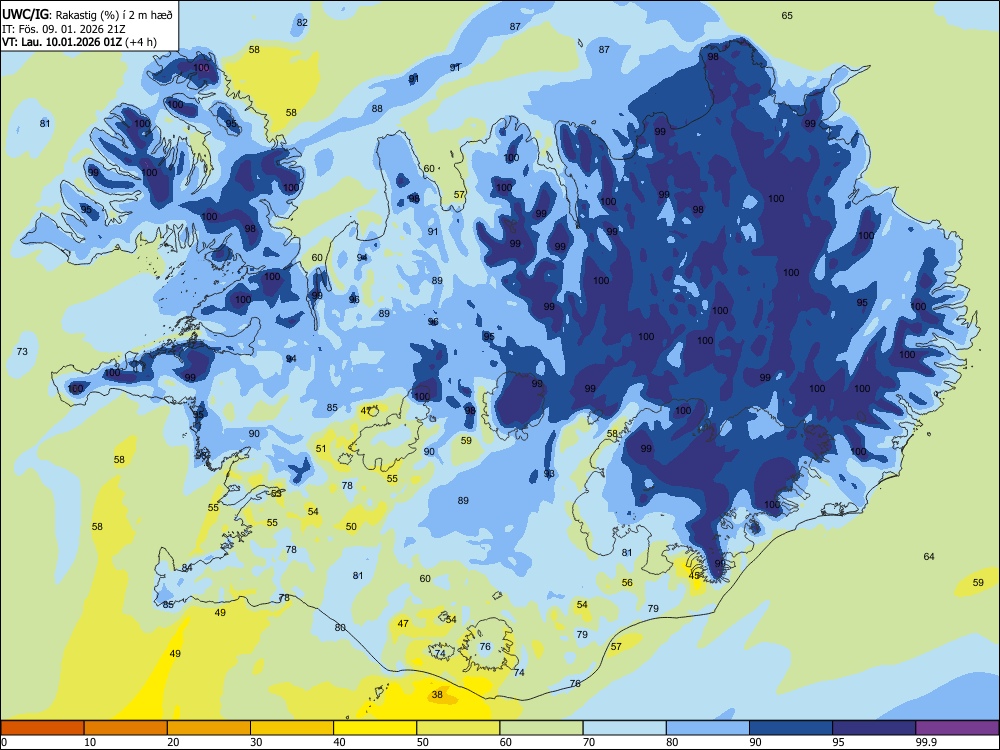Image resolution: width=1000 pixels, height=750 pixels.
Task: Click the "88" humidity value over the northern waters
Action: [377, 108]
